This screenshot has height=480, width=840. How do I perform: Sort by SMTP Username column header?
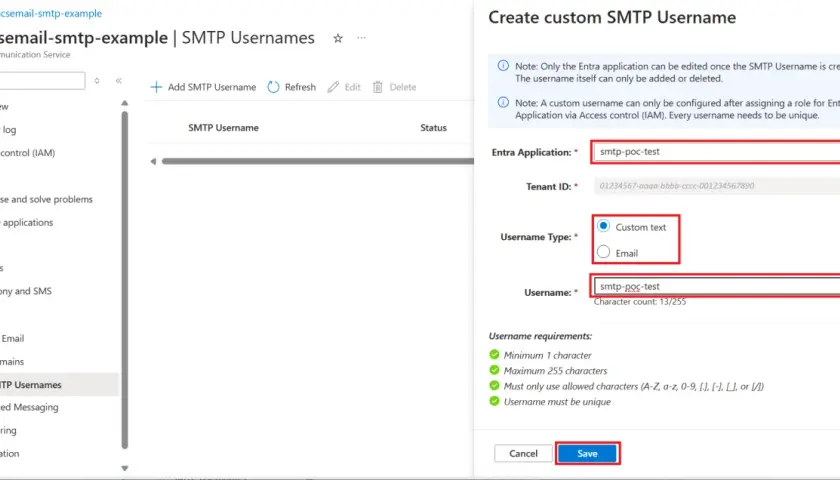223,128
